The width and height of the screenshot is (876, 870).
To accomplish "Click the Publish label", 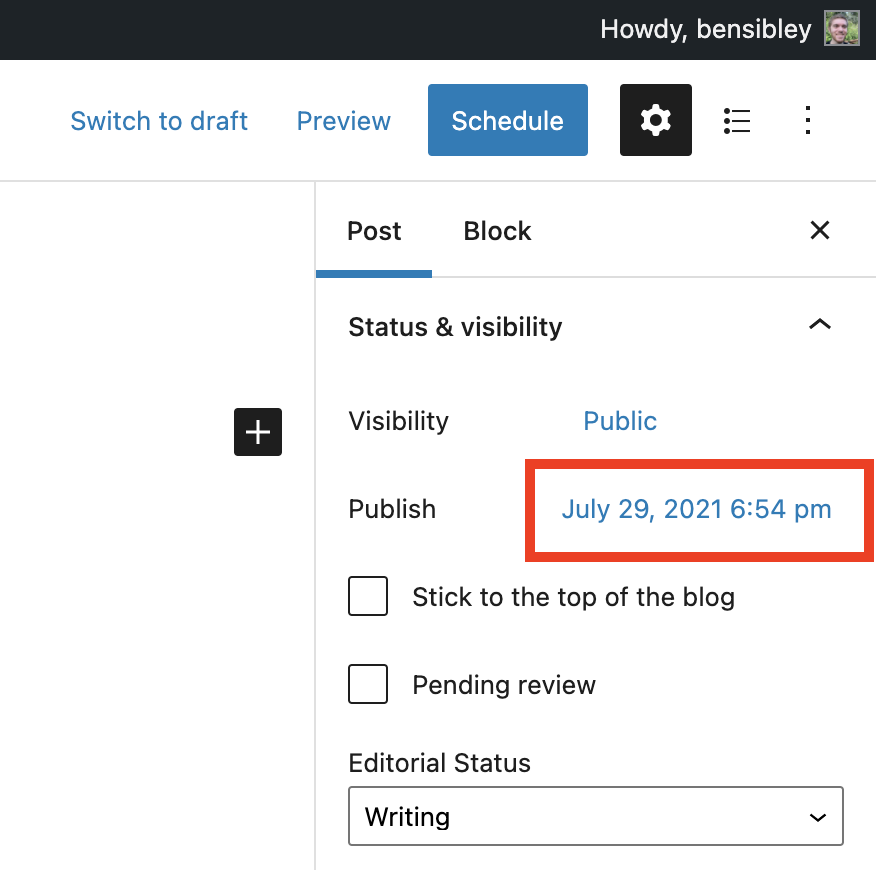I will tap(392, 509).
